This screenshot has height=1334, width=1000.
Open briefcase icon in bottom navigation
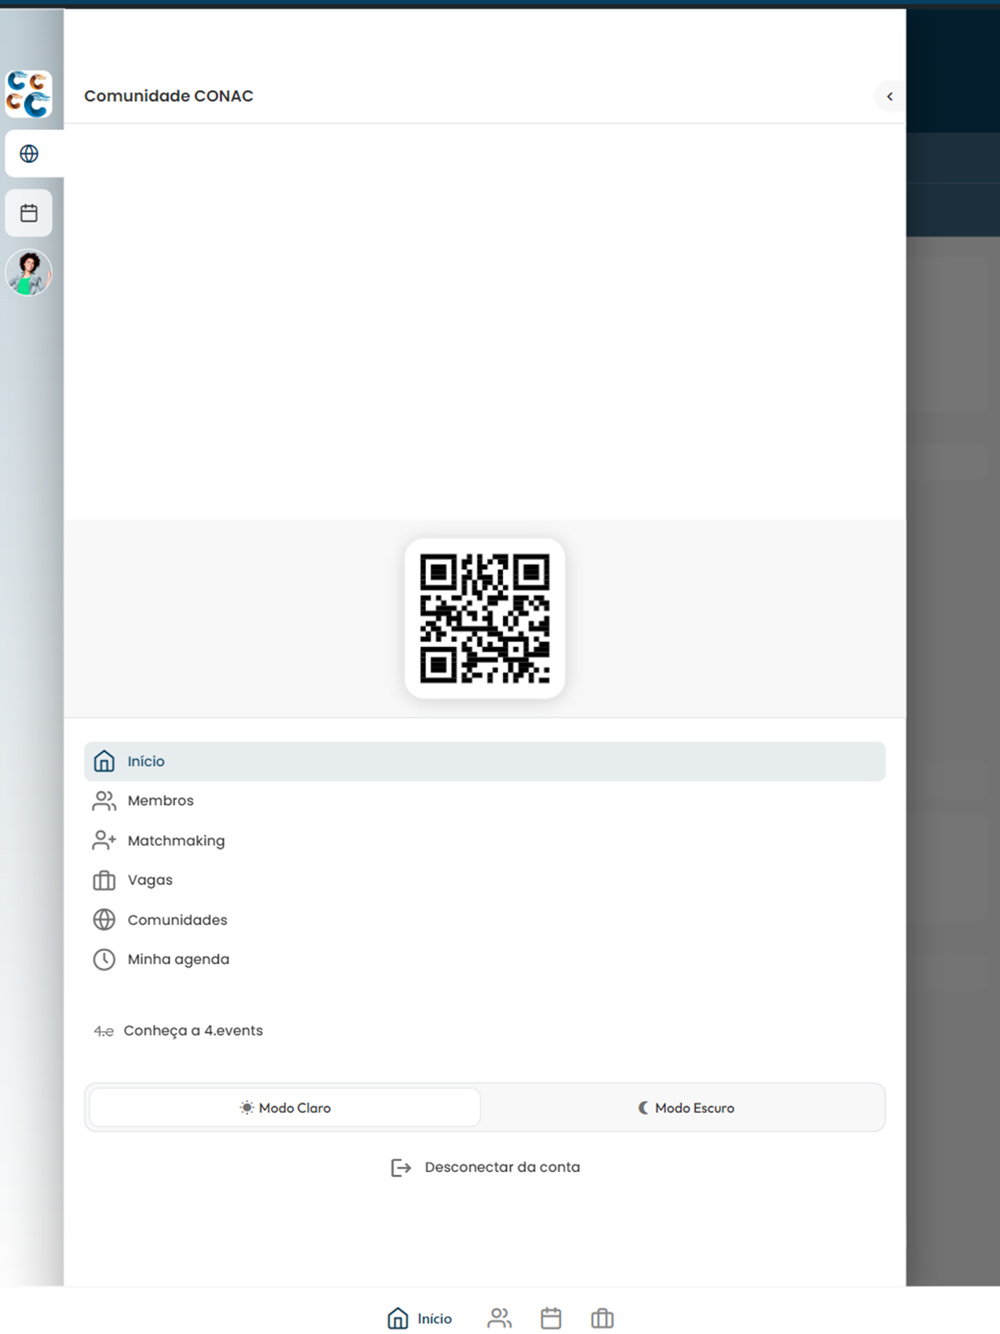click(602, 1318)
